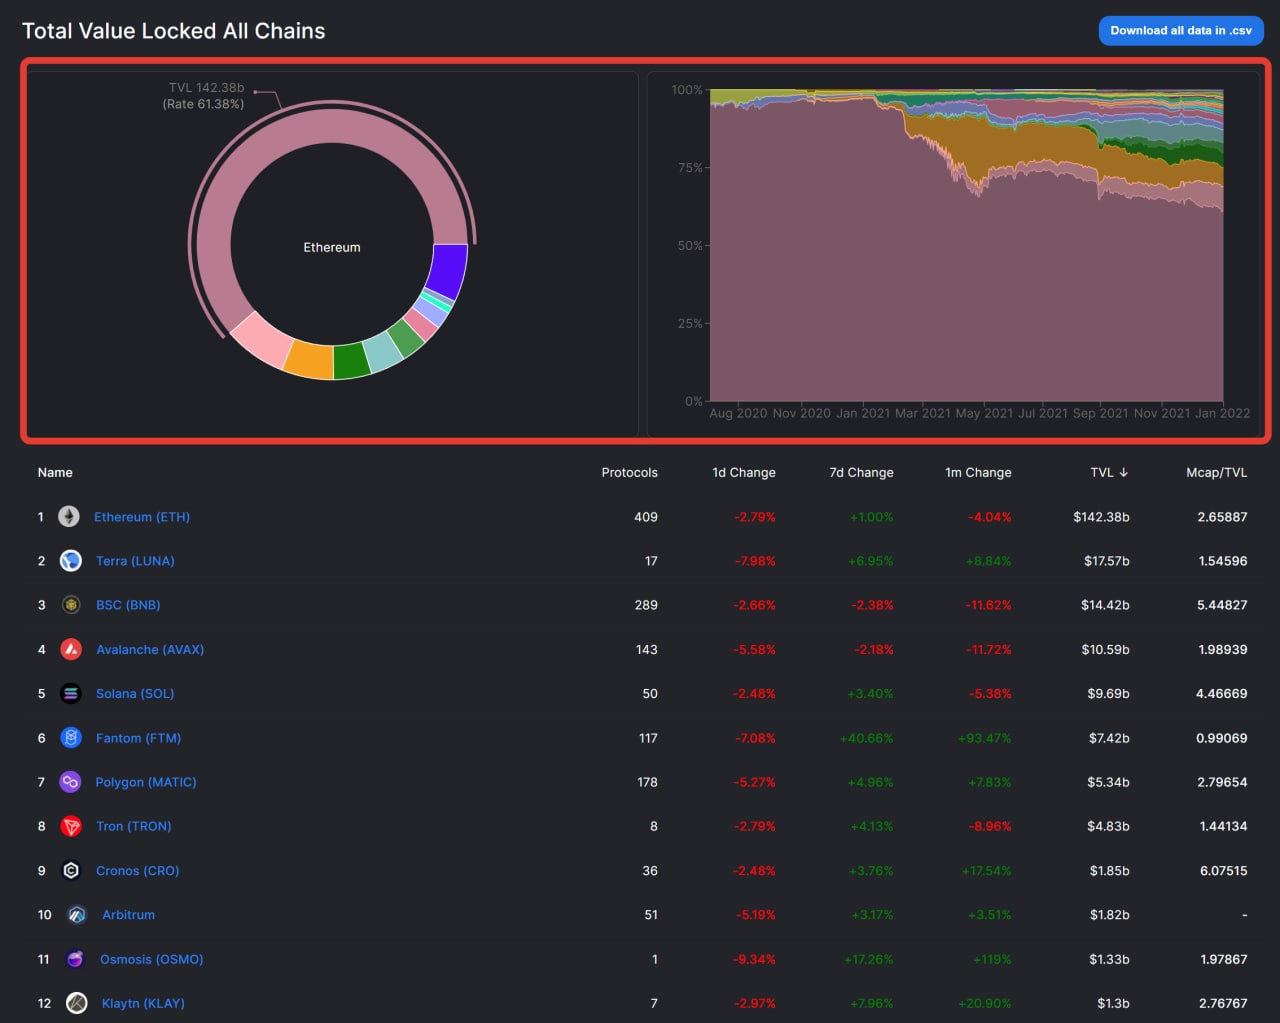Sort table by Mcap/TVL column
1280x1023 pixels.
point(1217,472)
